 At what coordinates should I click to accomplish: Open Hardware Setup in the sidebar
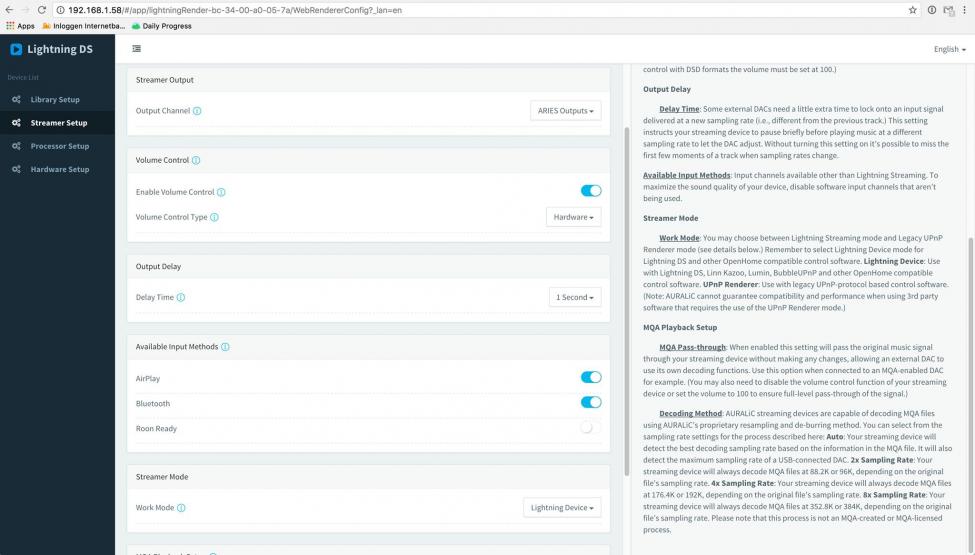click(x=57, y=169)
